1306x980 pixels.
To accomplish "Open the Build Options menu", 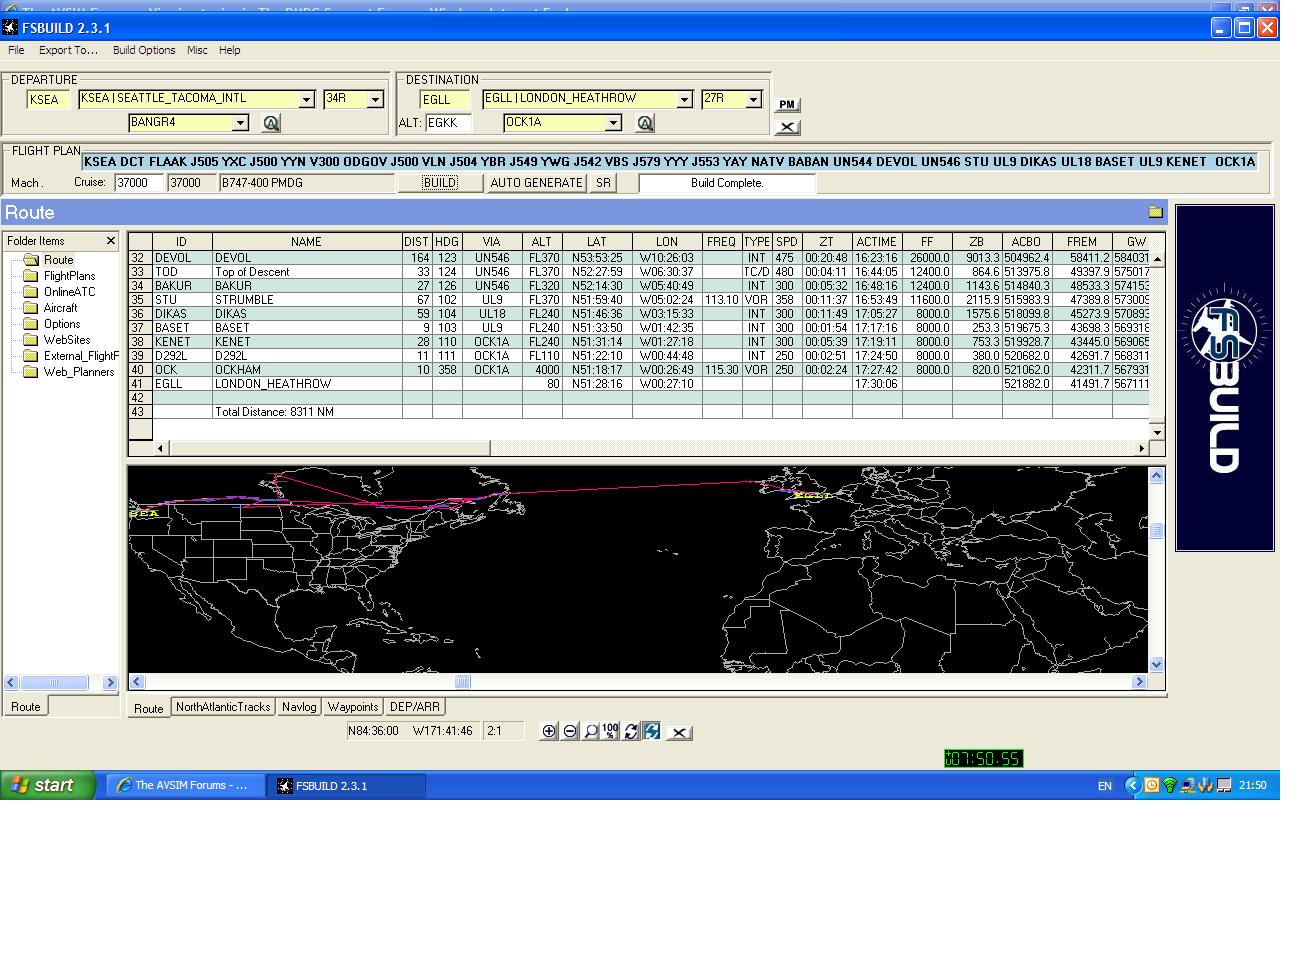I will [x=144, y=50].
